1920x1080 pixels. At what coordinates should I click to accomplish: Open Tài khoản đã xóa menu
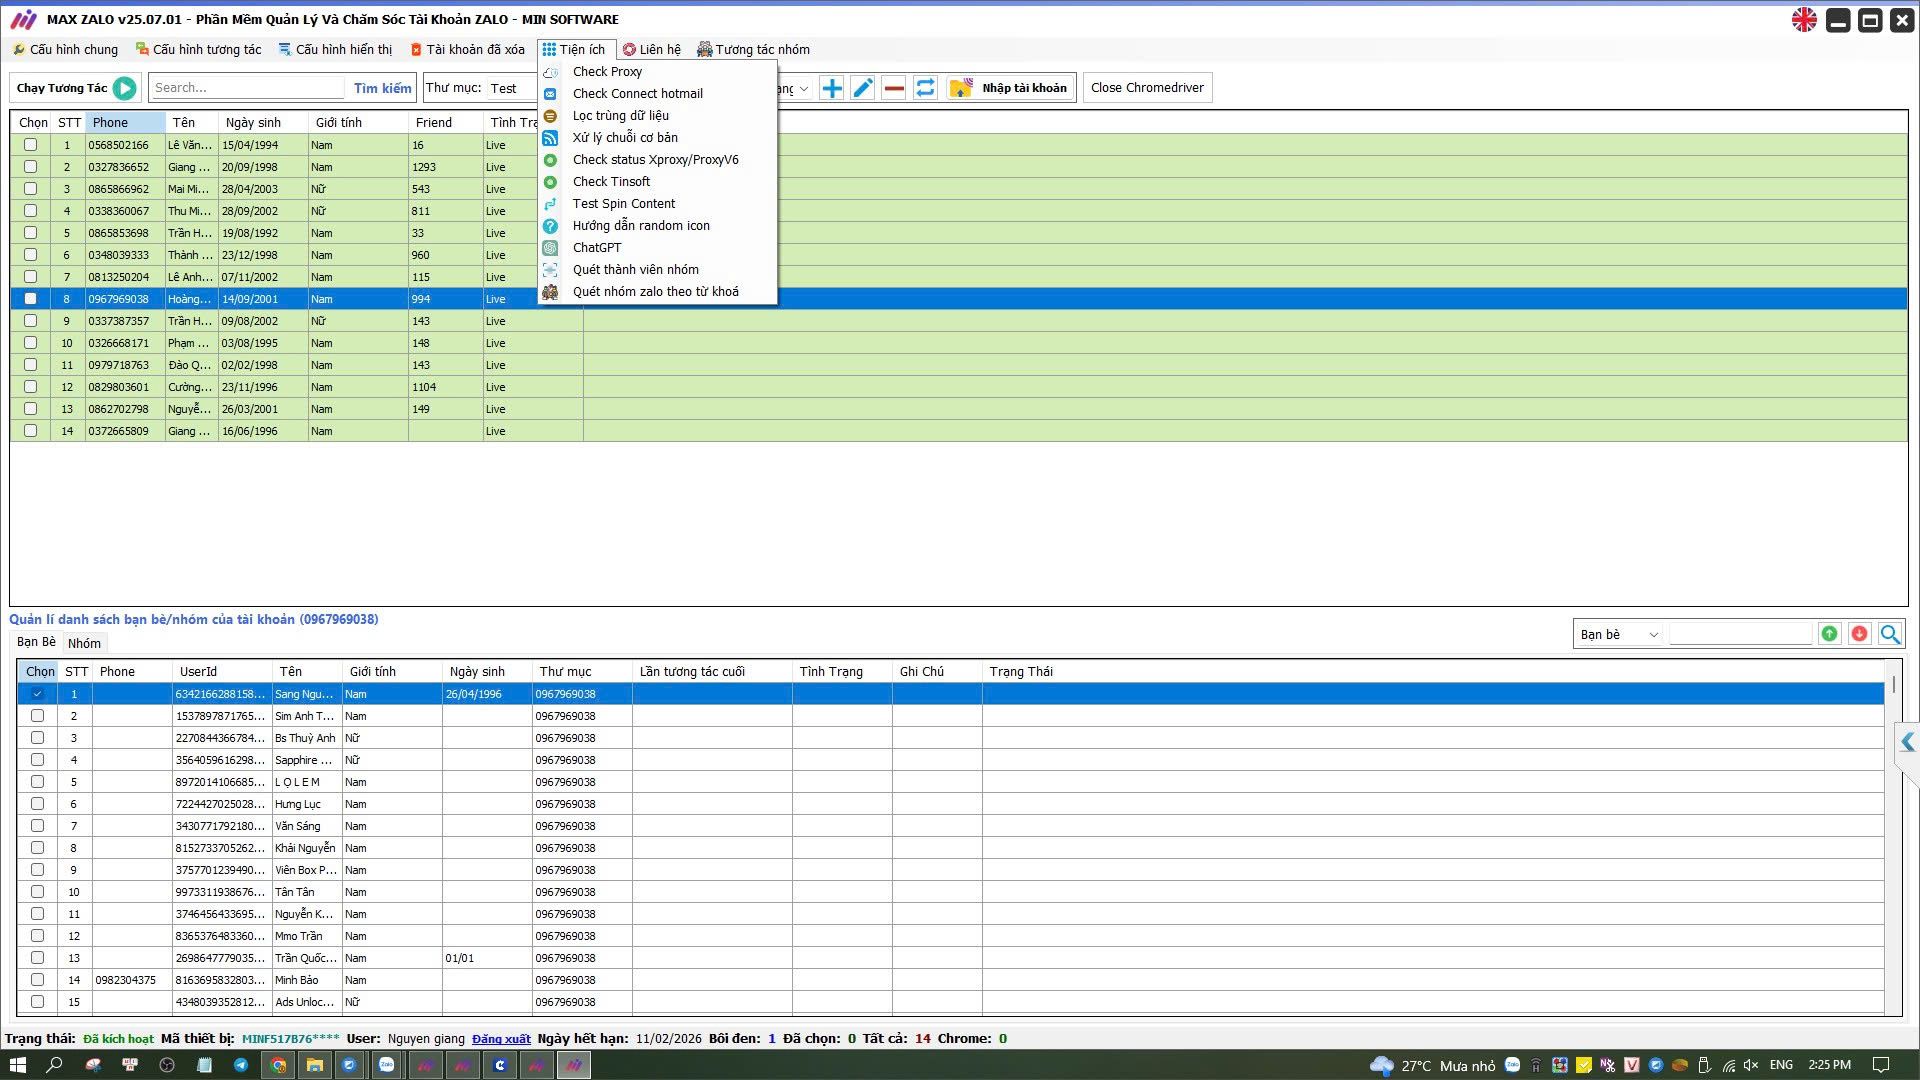click(467, 50)
